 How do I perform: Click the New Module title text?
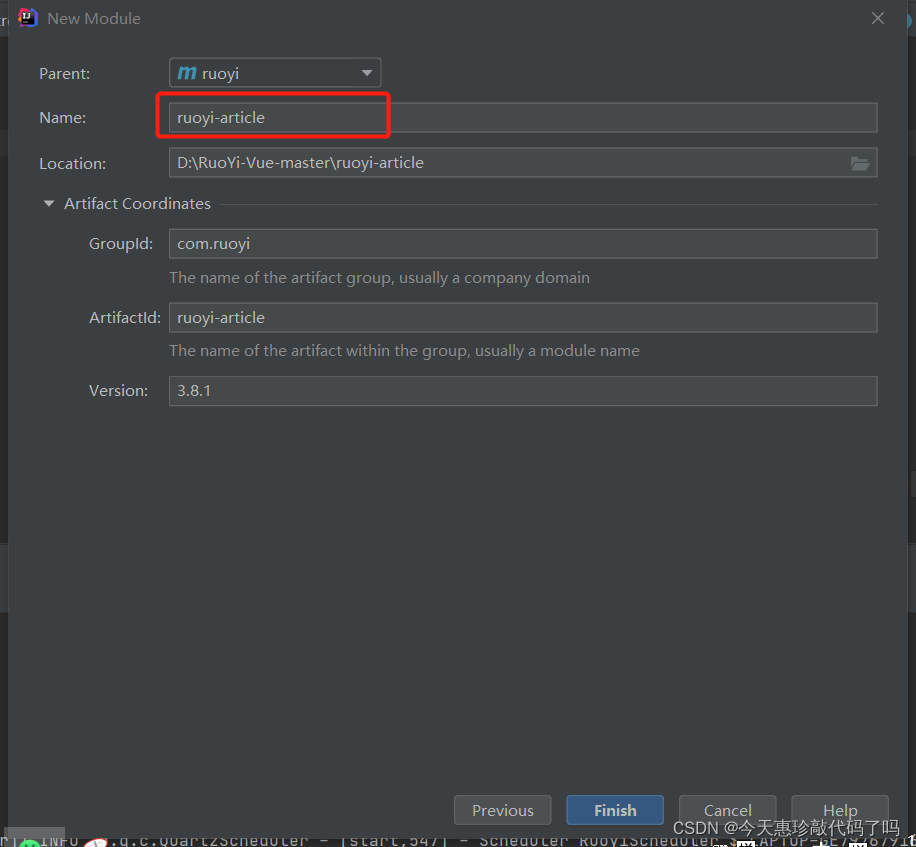click(93, 19)
